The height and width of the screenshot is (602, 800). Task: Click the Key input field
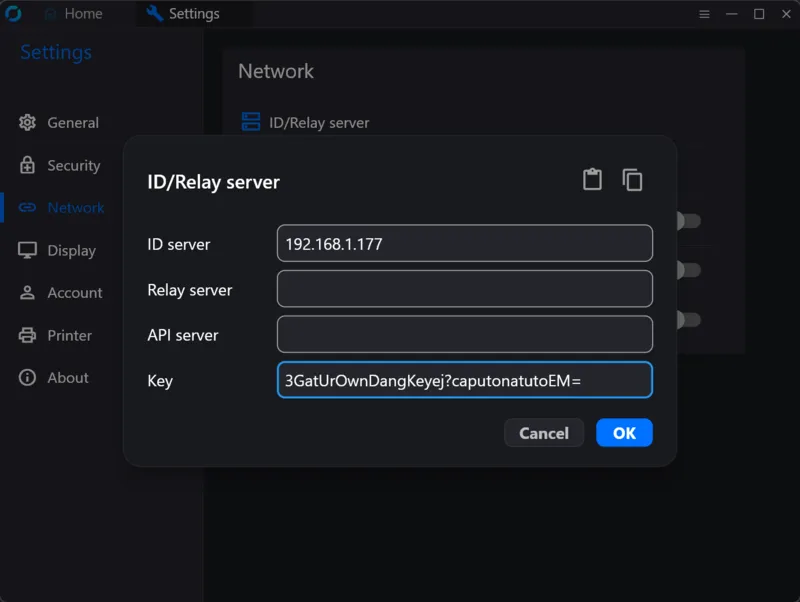tap(465, 380)
